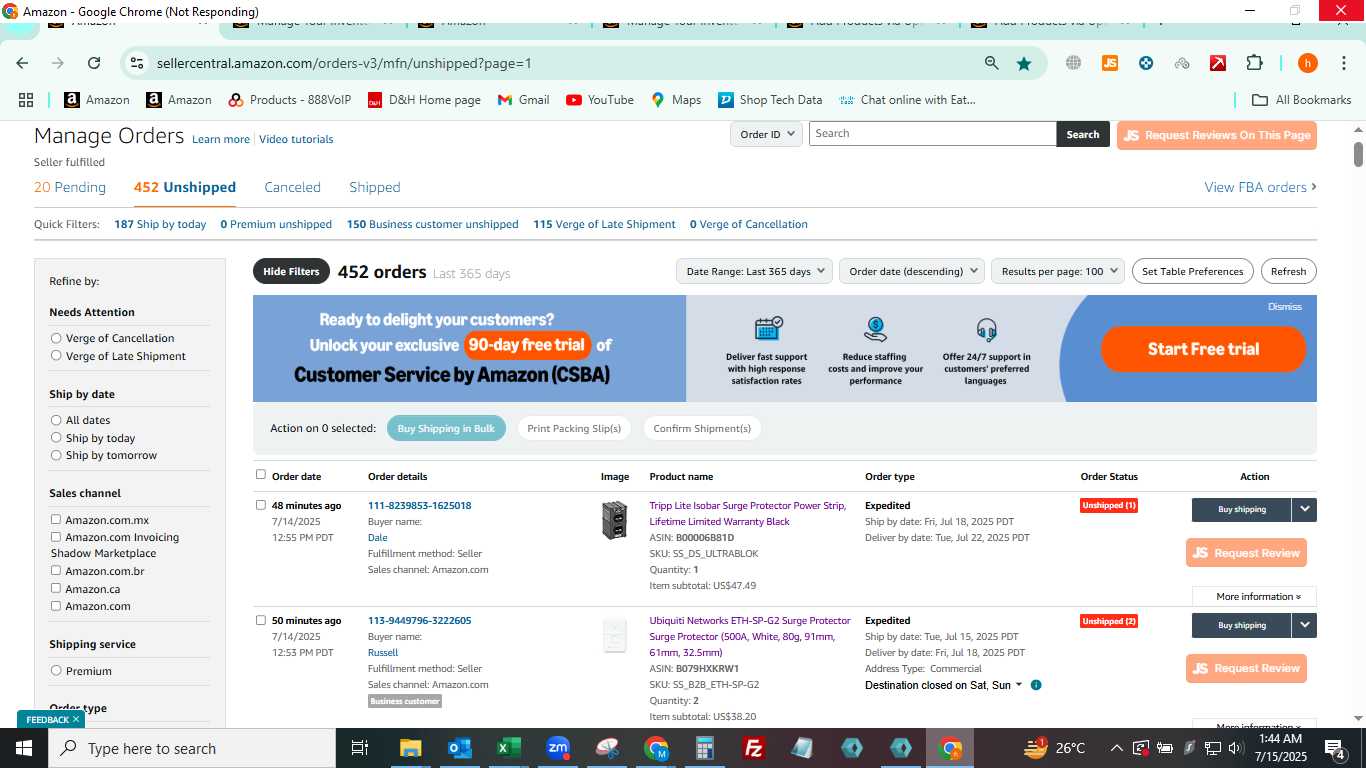Reload the page with the refresh icon
Image resolution: width=1366 pixels, height=768 pixels.
[94, 63]
